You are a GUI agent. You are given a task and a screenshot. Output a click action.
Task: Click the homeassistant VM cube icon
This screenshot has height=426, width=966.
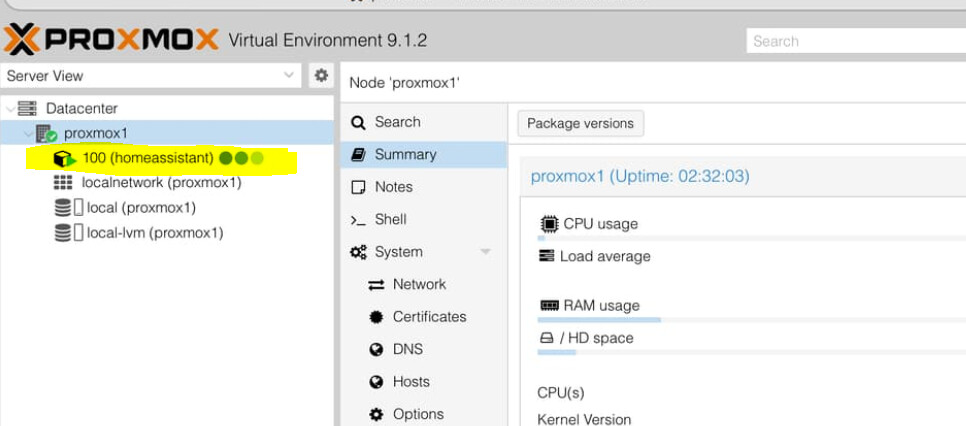click(x=64, y=159)
